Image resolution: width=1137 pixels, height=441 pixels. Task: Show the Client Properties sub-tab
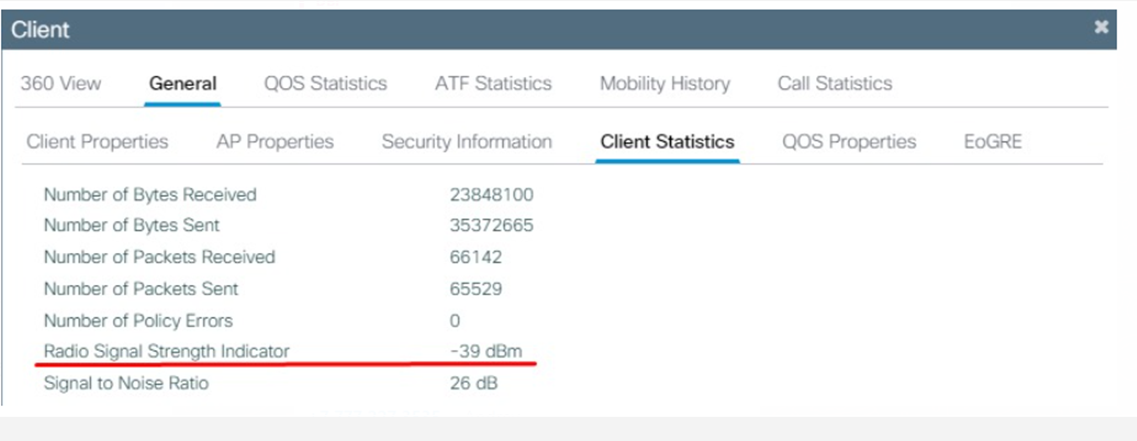coord(97,142)
